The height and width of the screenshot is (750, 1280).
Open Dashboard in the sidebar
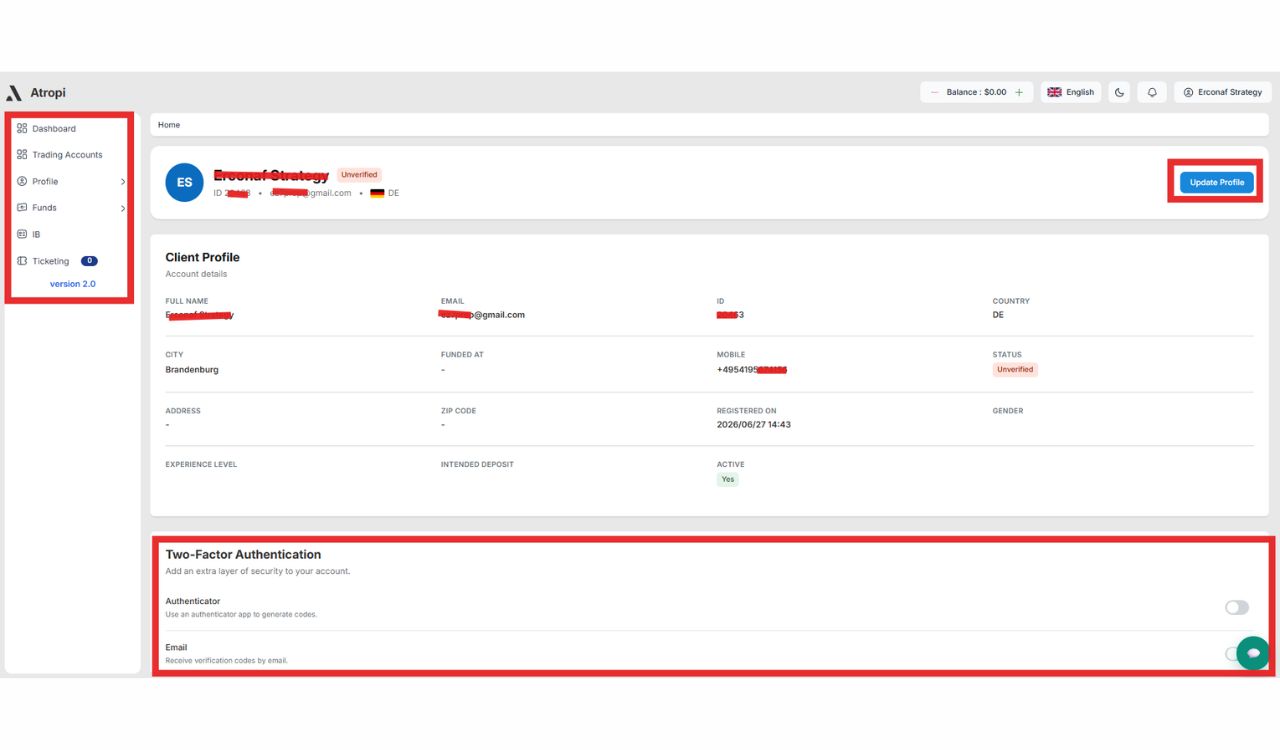click(54, 128)
